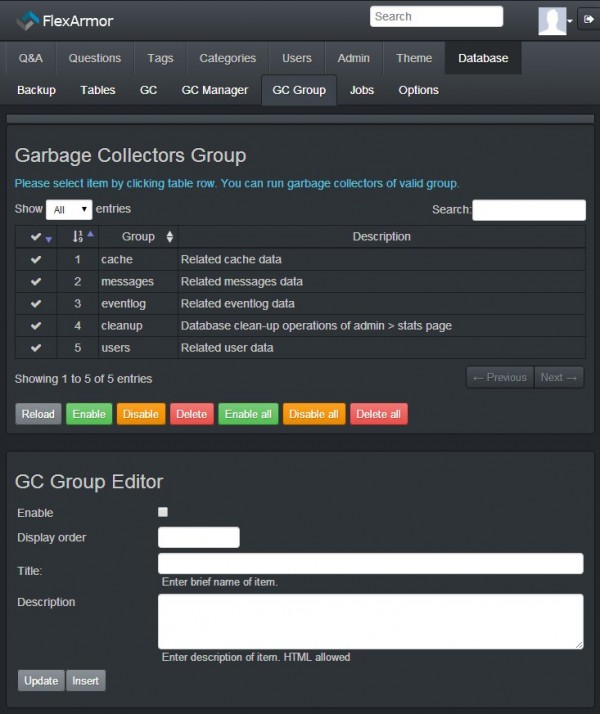Click the Title input field

click(x=370, y=564)
